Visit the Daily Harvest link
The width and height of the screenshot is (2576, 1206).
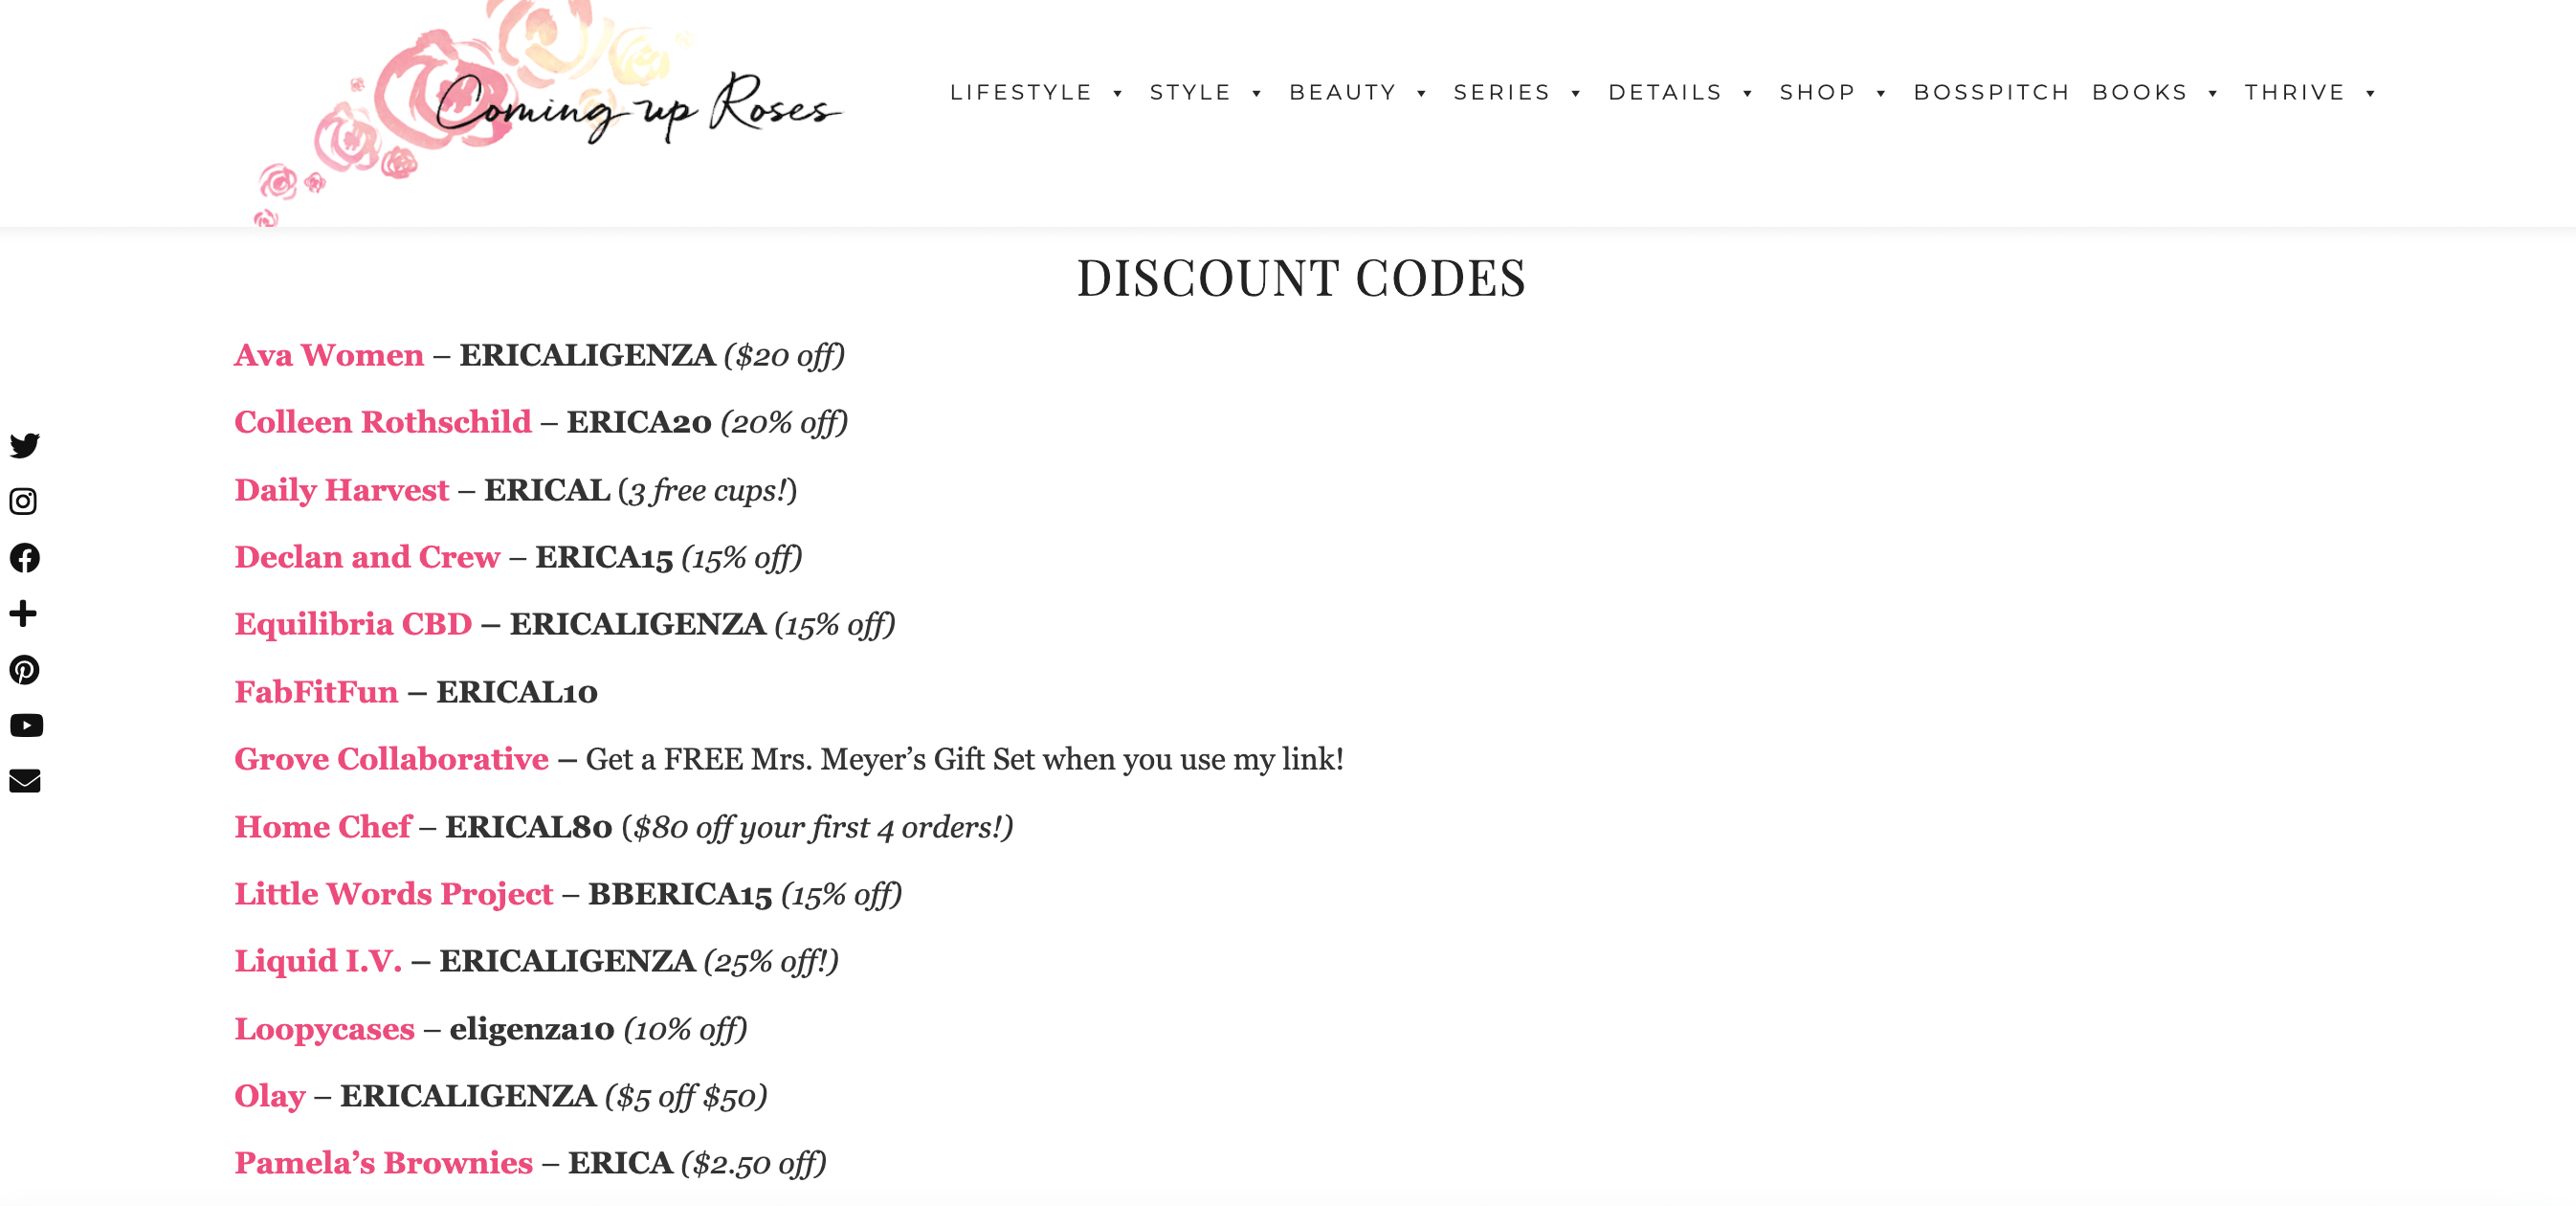pos(342,490)
